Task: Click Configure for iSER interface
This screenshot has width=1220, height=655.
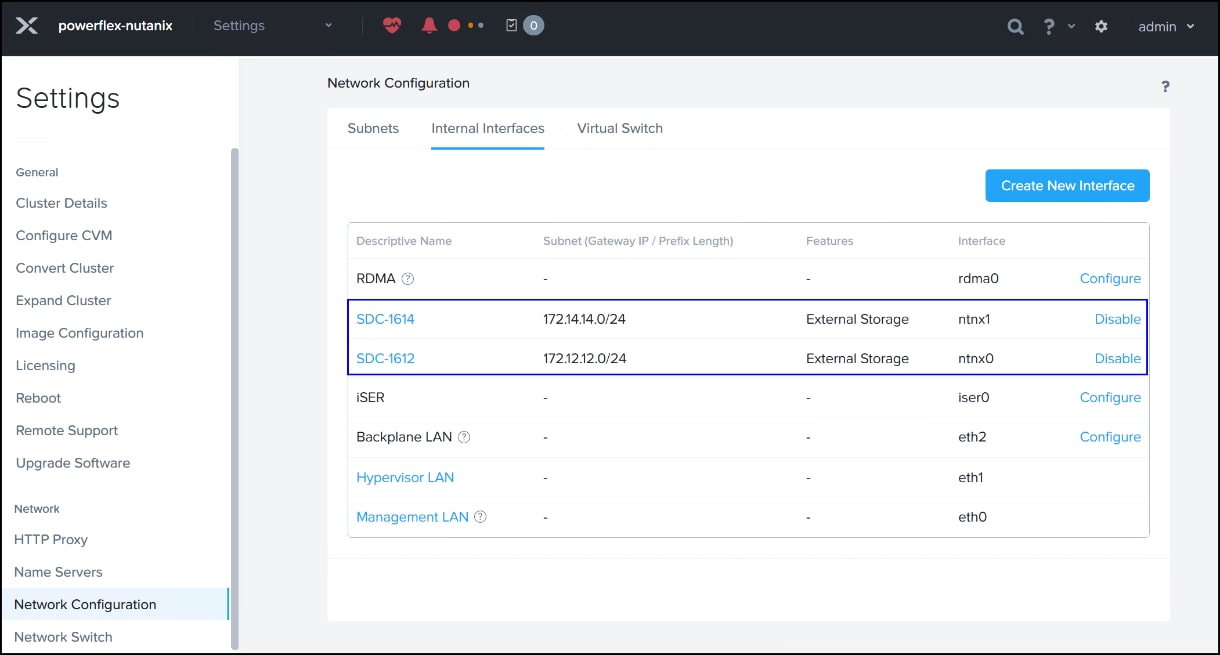Action: (1110, 397)
